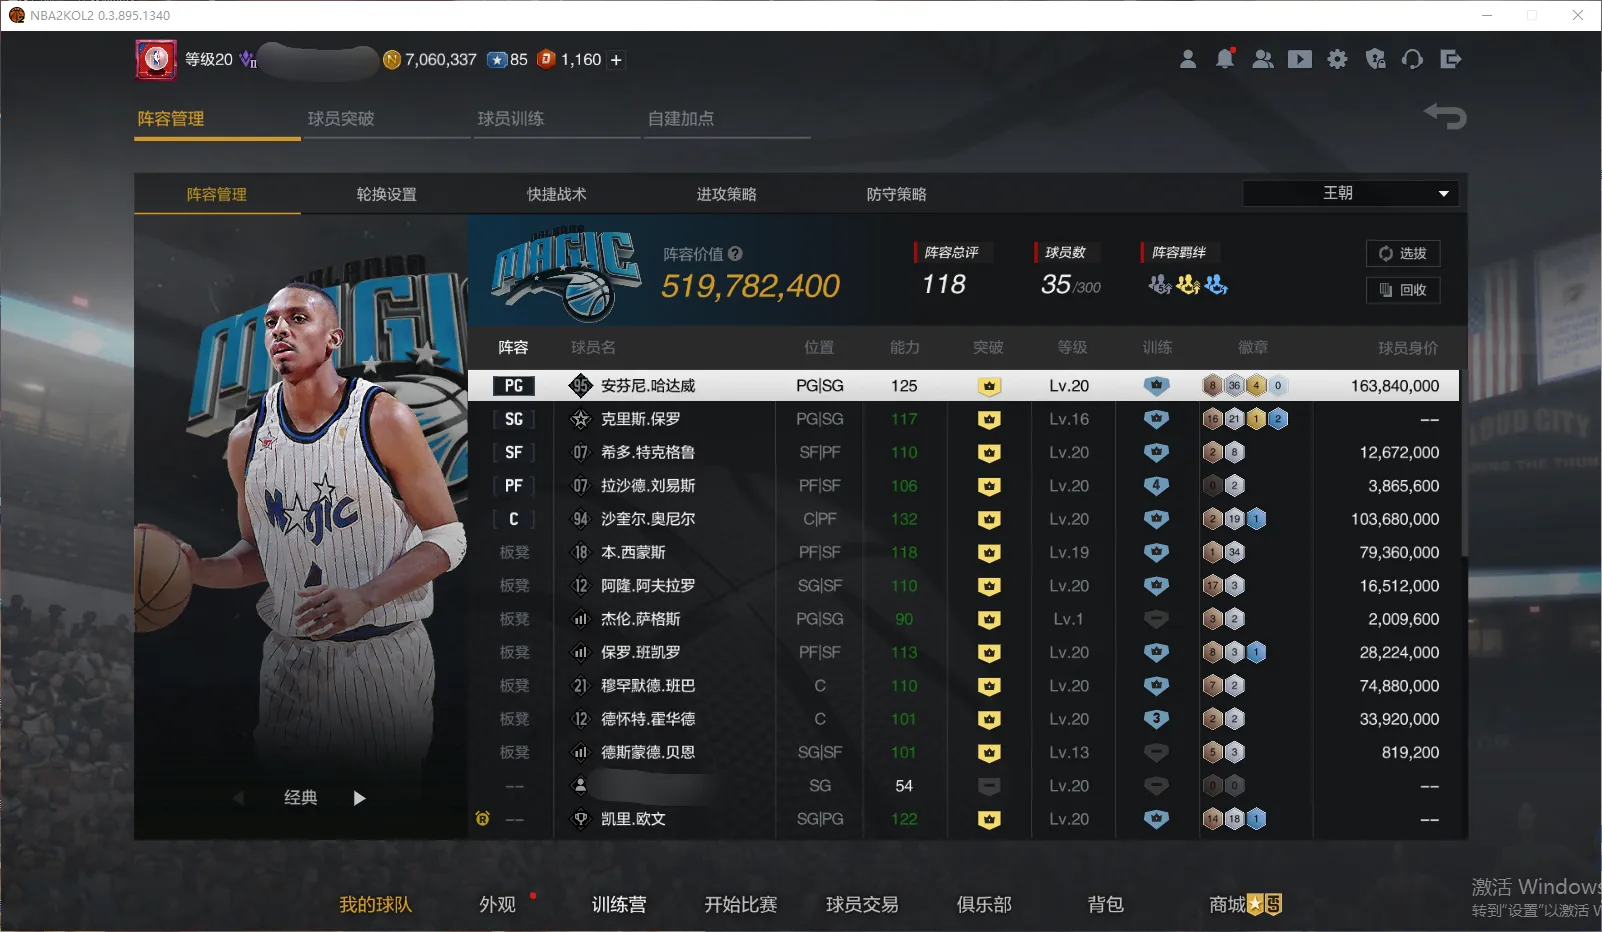The width and height of the screenshot is (1602, 932).
Task: Open 商城 store in bottom navigation
Action: point(1245,905)
